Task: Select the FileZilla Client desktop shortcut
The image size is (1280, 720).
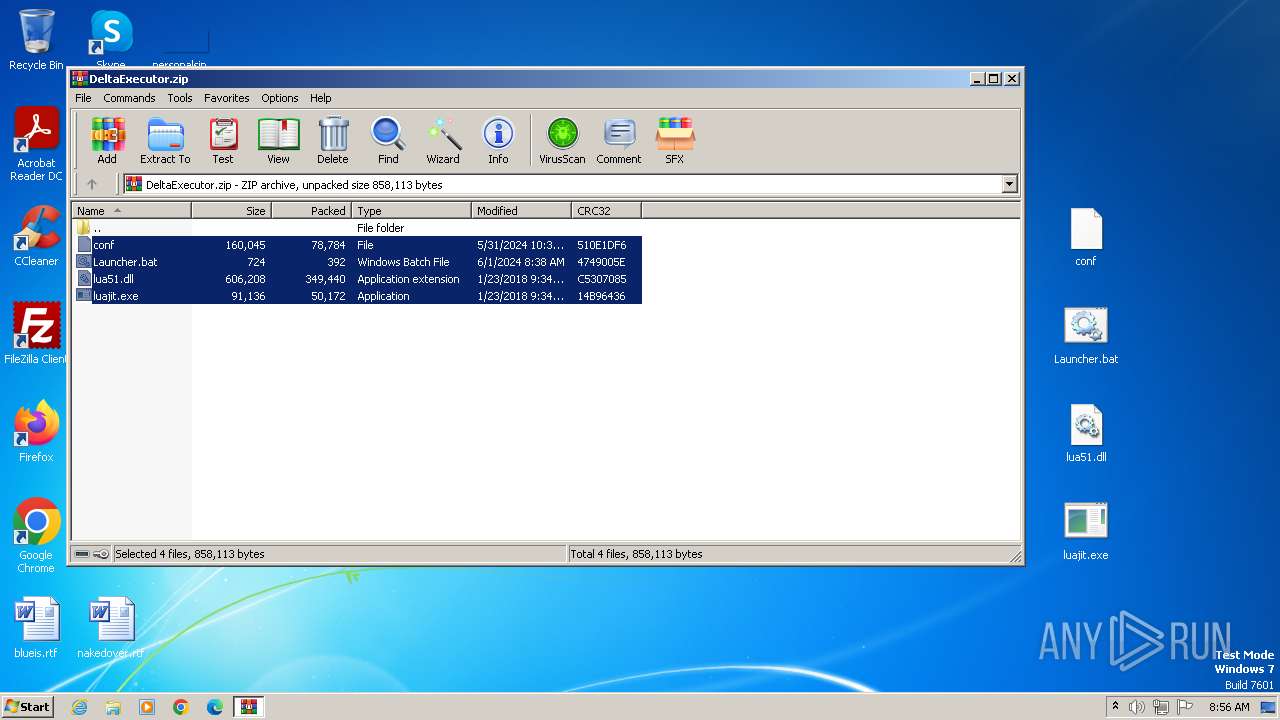Action: pos(36,334)
